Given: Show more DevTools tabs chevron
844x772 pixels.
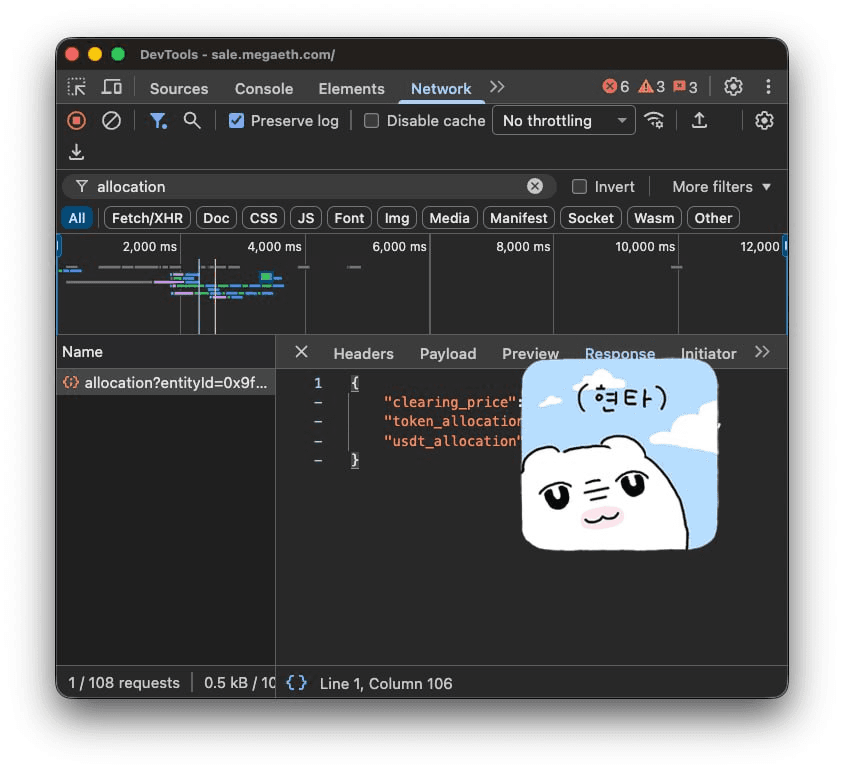Looking at the screenshot, I should 497,87.
